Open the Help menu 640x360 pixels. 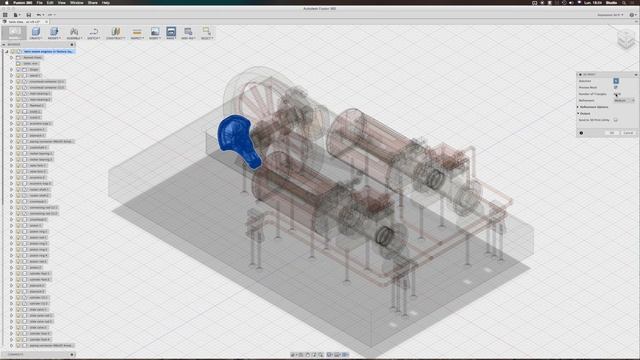coord(106,2)
